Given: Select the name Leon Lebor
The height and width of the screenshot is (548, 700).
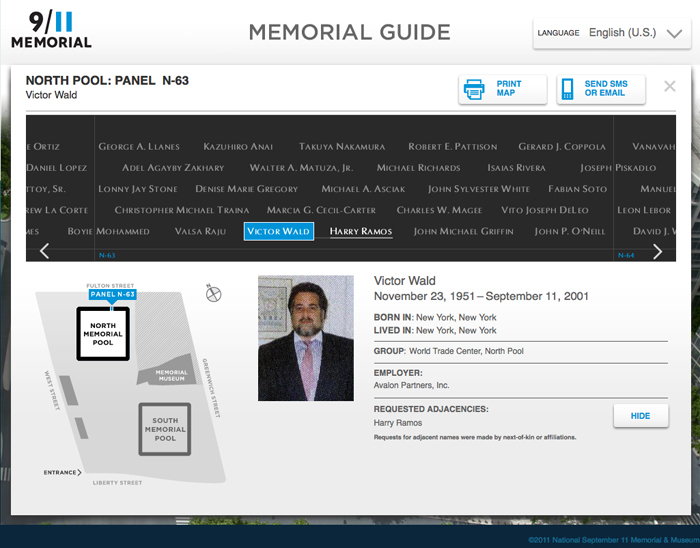Looking at the screenshot, I should tap(644, 210).
